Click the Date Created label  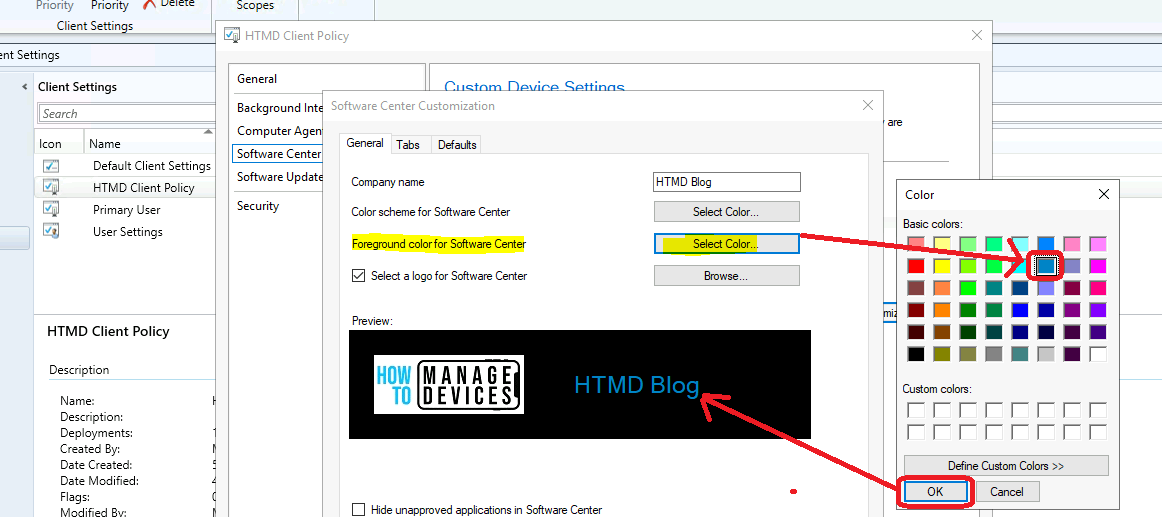click(96, 464)
